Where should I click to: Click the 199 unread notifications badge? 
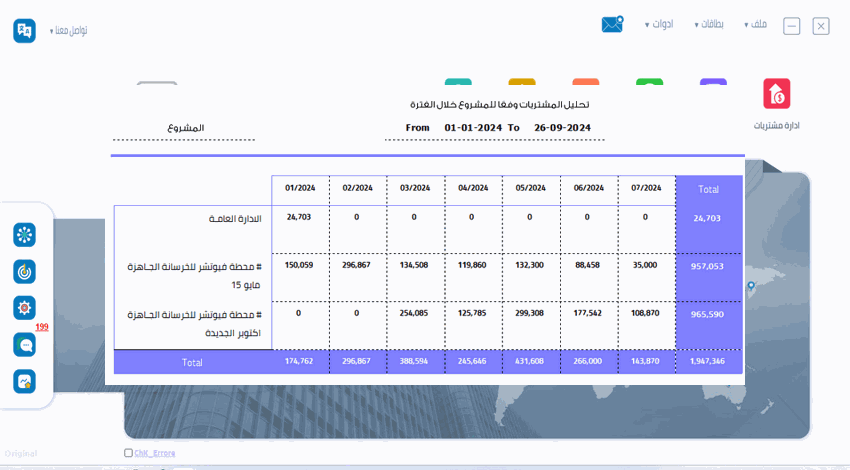click(x=42, y=327)
